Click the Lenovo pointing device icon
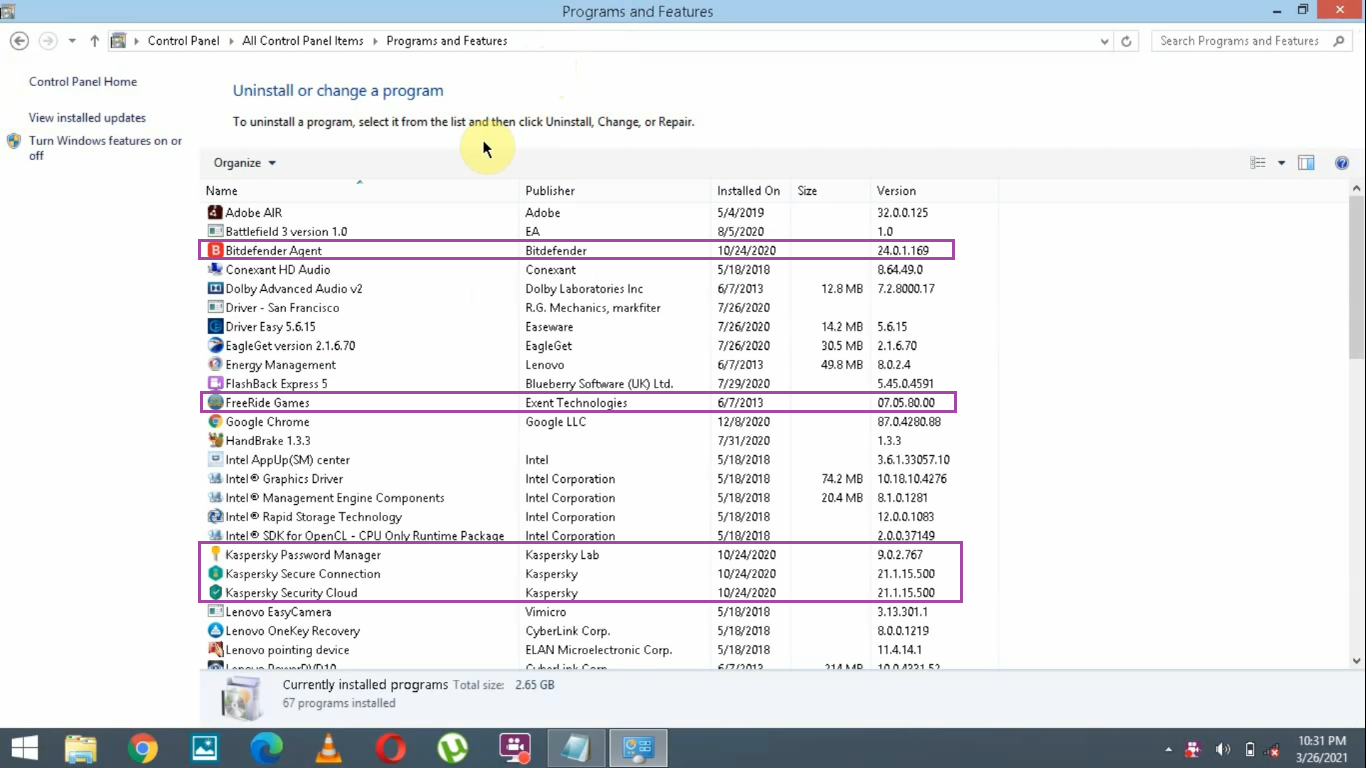The width and height of the screenshot is (1366, 768). 215,650
